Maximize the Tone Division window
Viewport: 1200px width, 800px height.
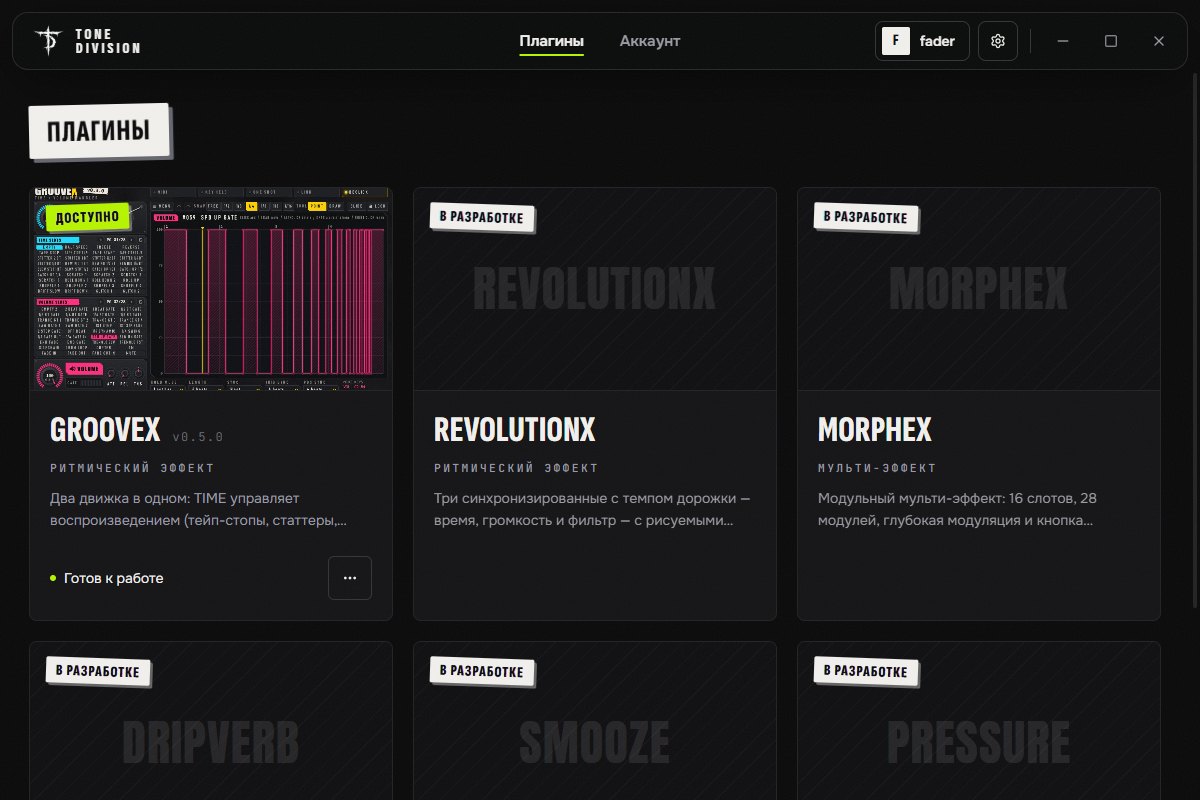tap(1111, 41)
